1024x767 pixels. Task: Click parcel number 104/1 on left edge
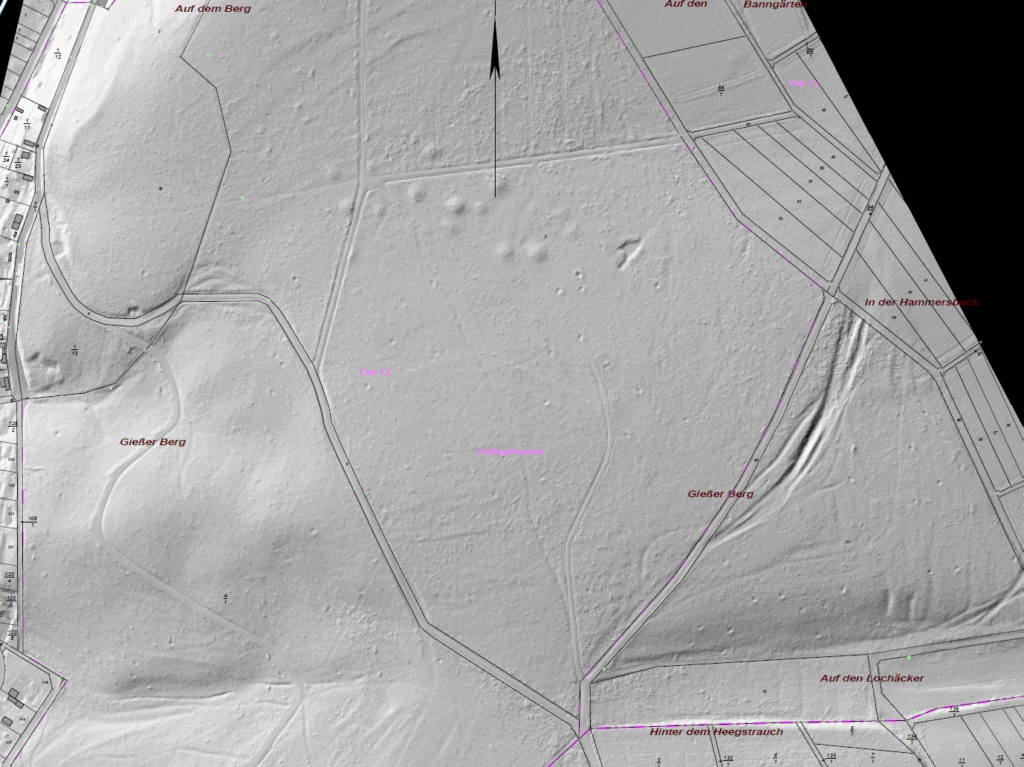pyautogui.click(x=33, y=520)
